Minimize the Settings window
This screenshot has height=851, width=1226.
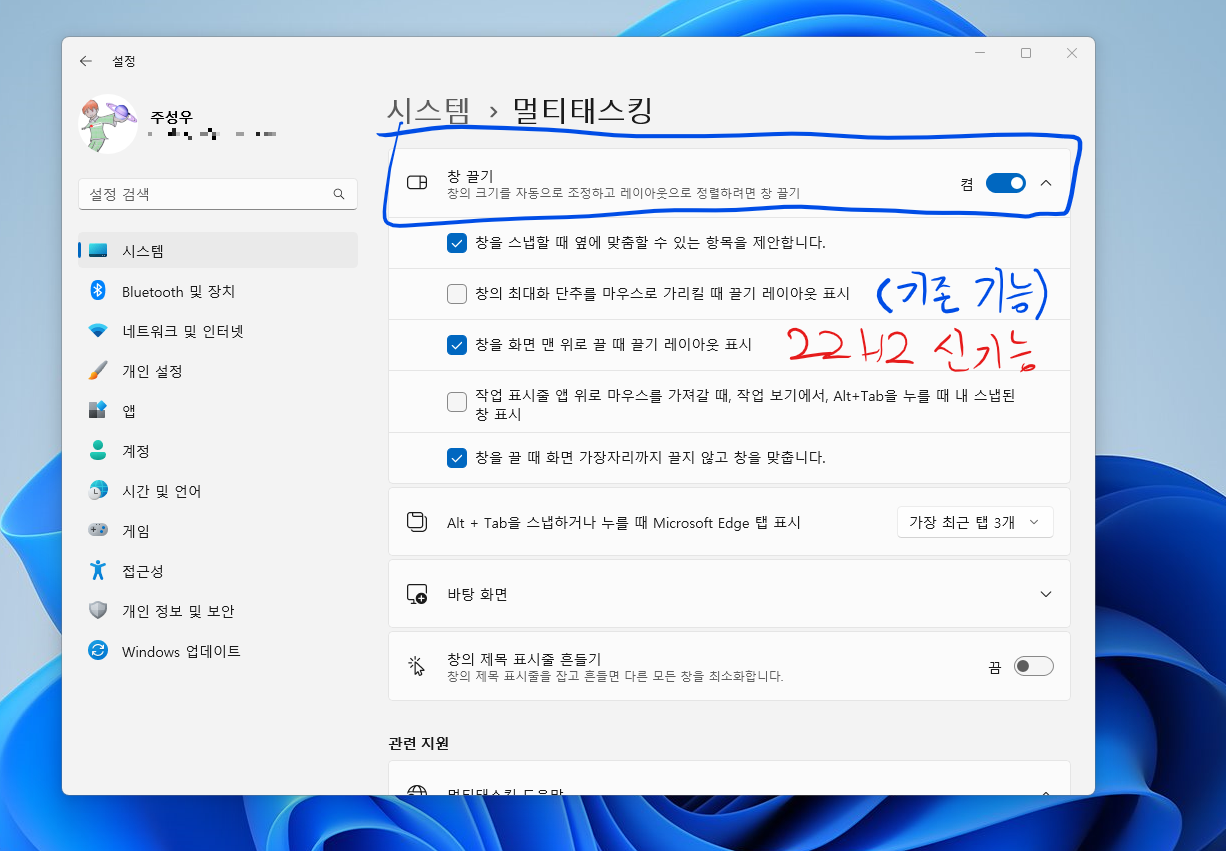(x=979, y=53)
